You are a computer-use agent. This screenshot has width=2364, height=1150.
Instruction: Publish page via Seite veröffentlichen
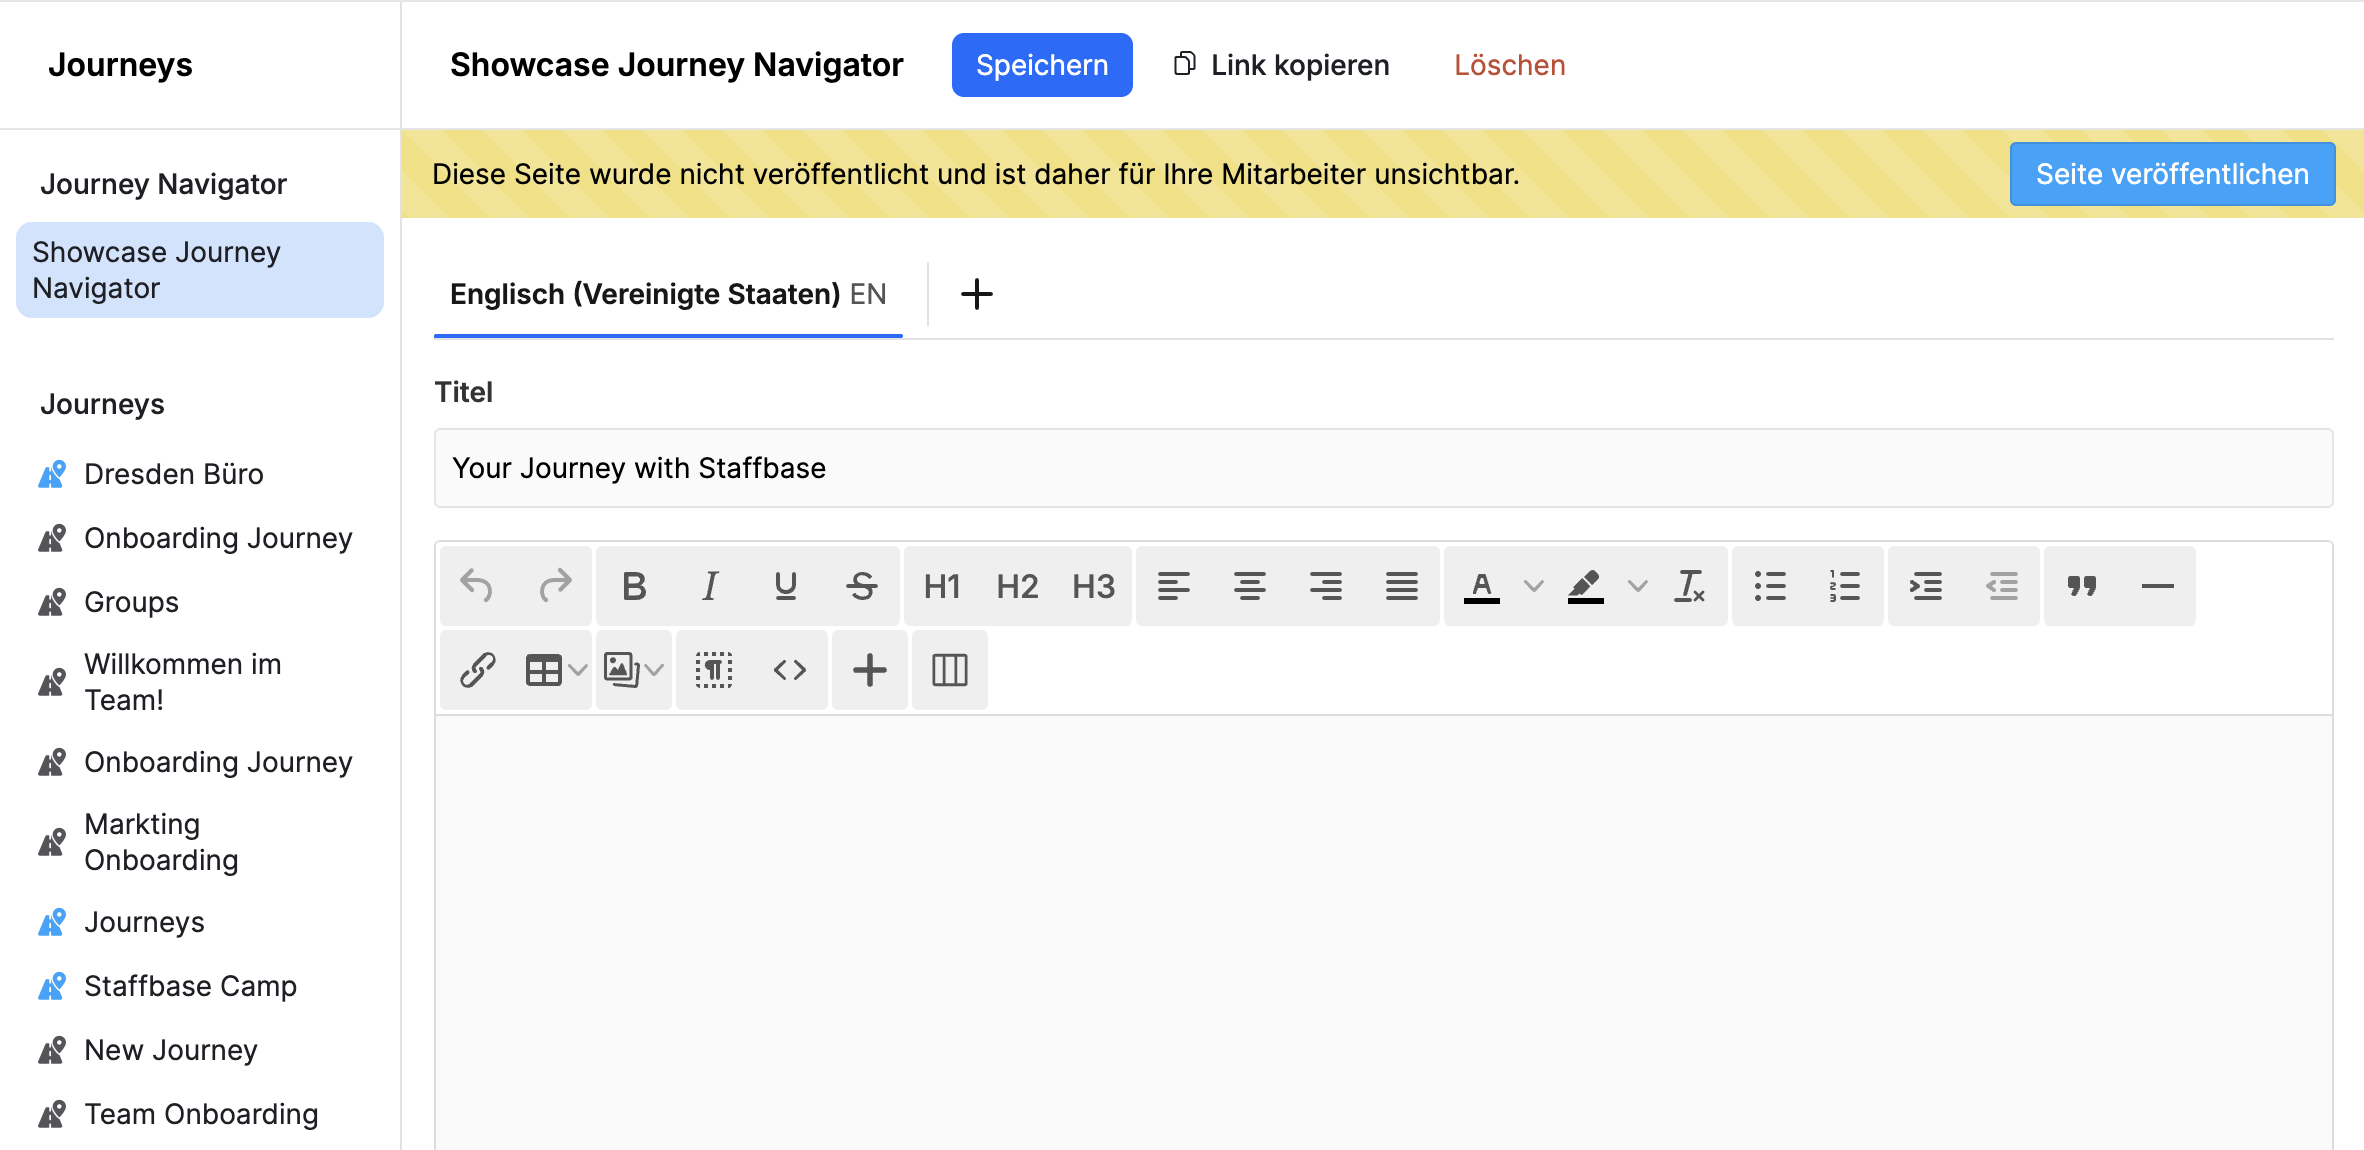2172,174
